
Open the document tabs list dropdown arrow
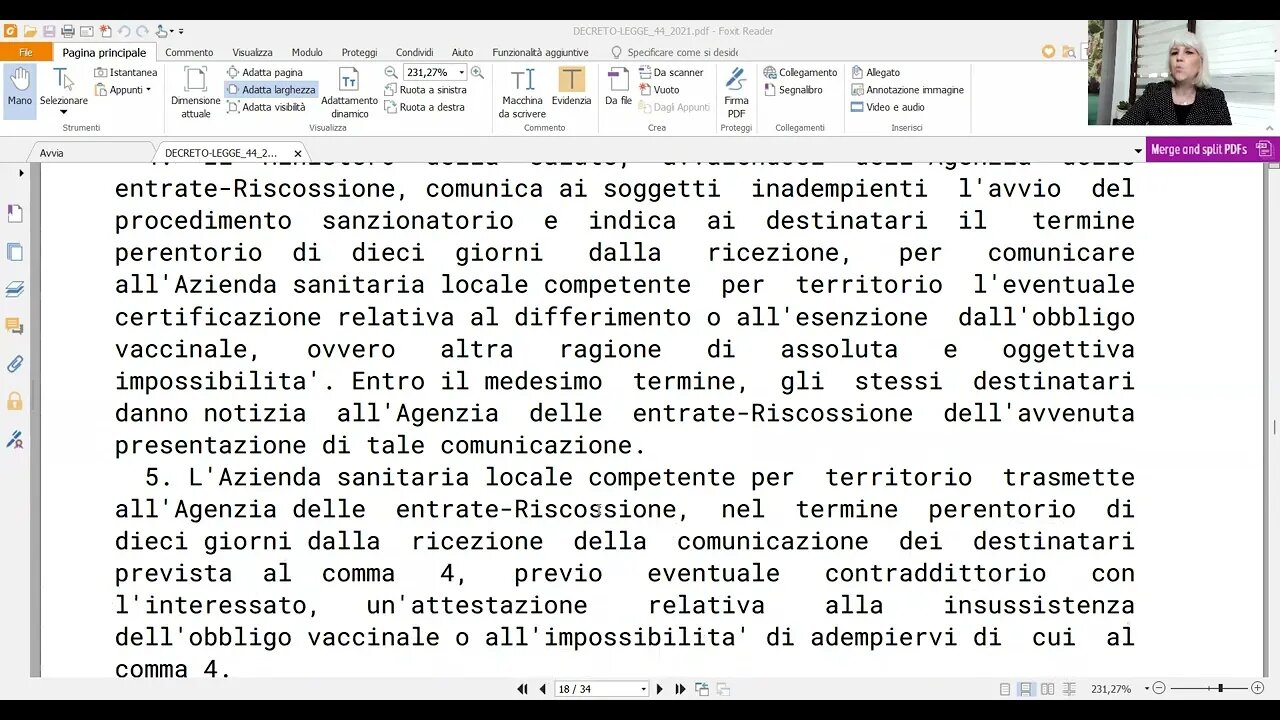[1138, 152]
